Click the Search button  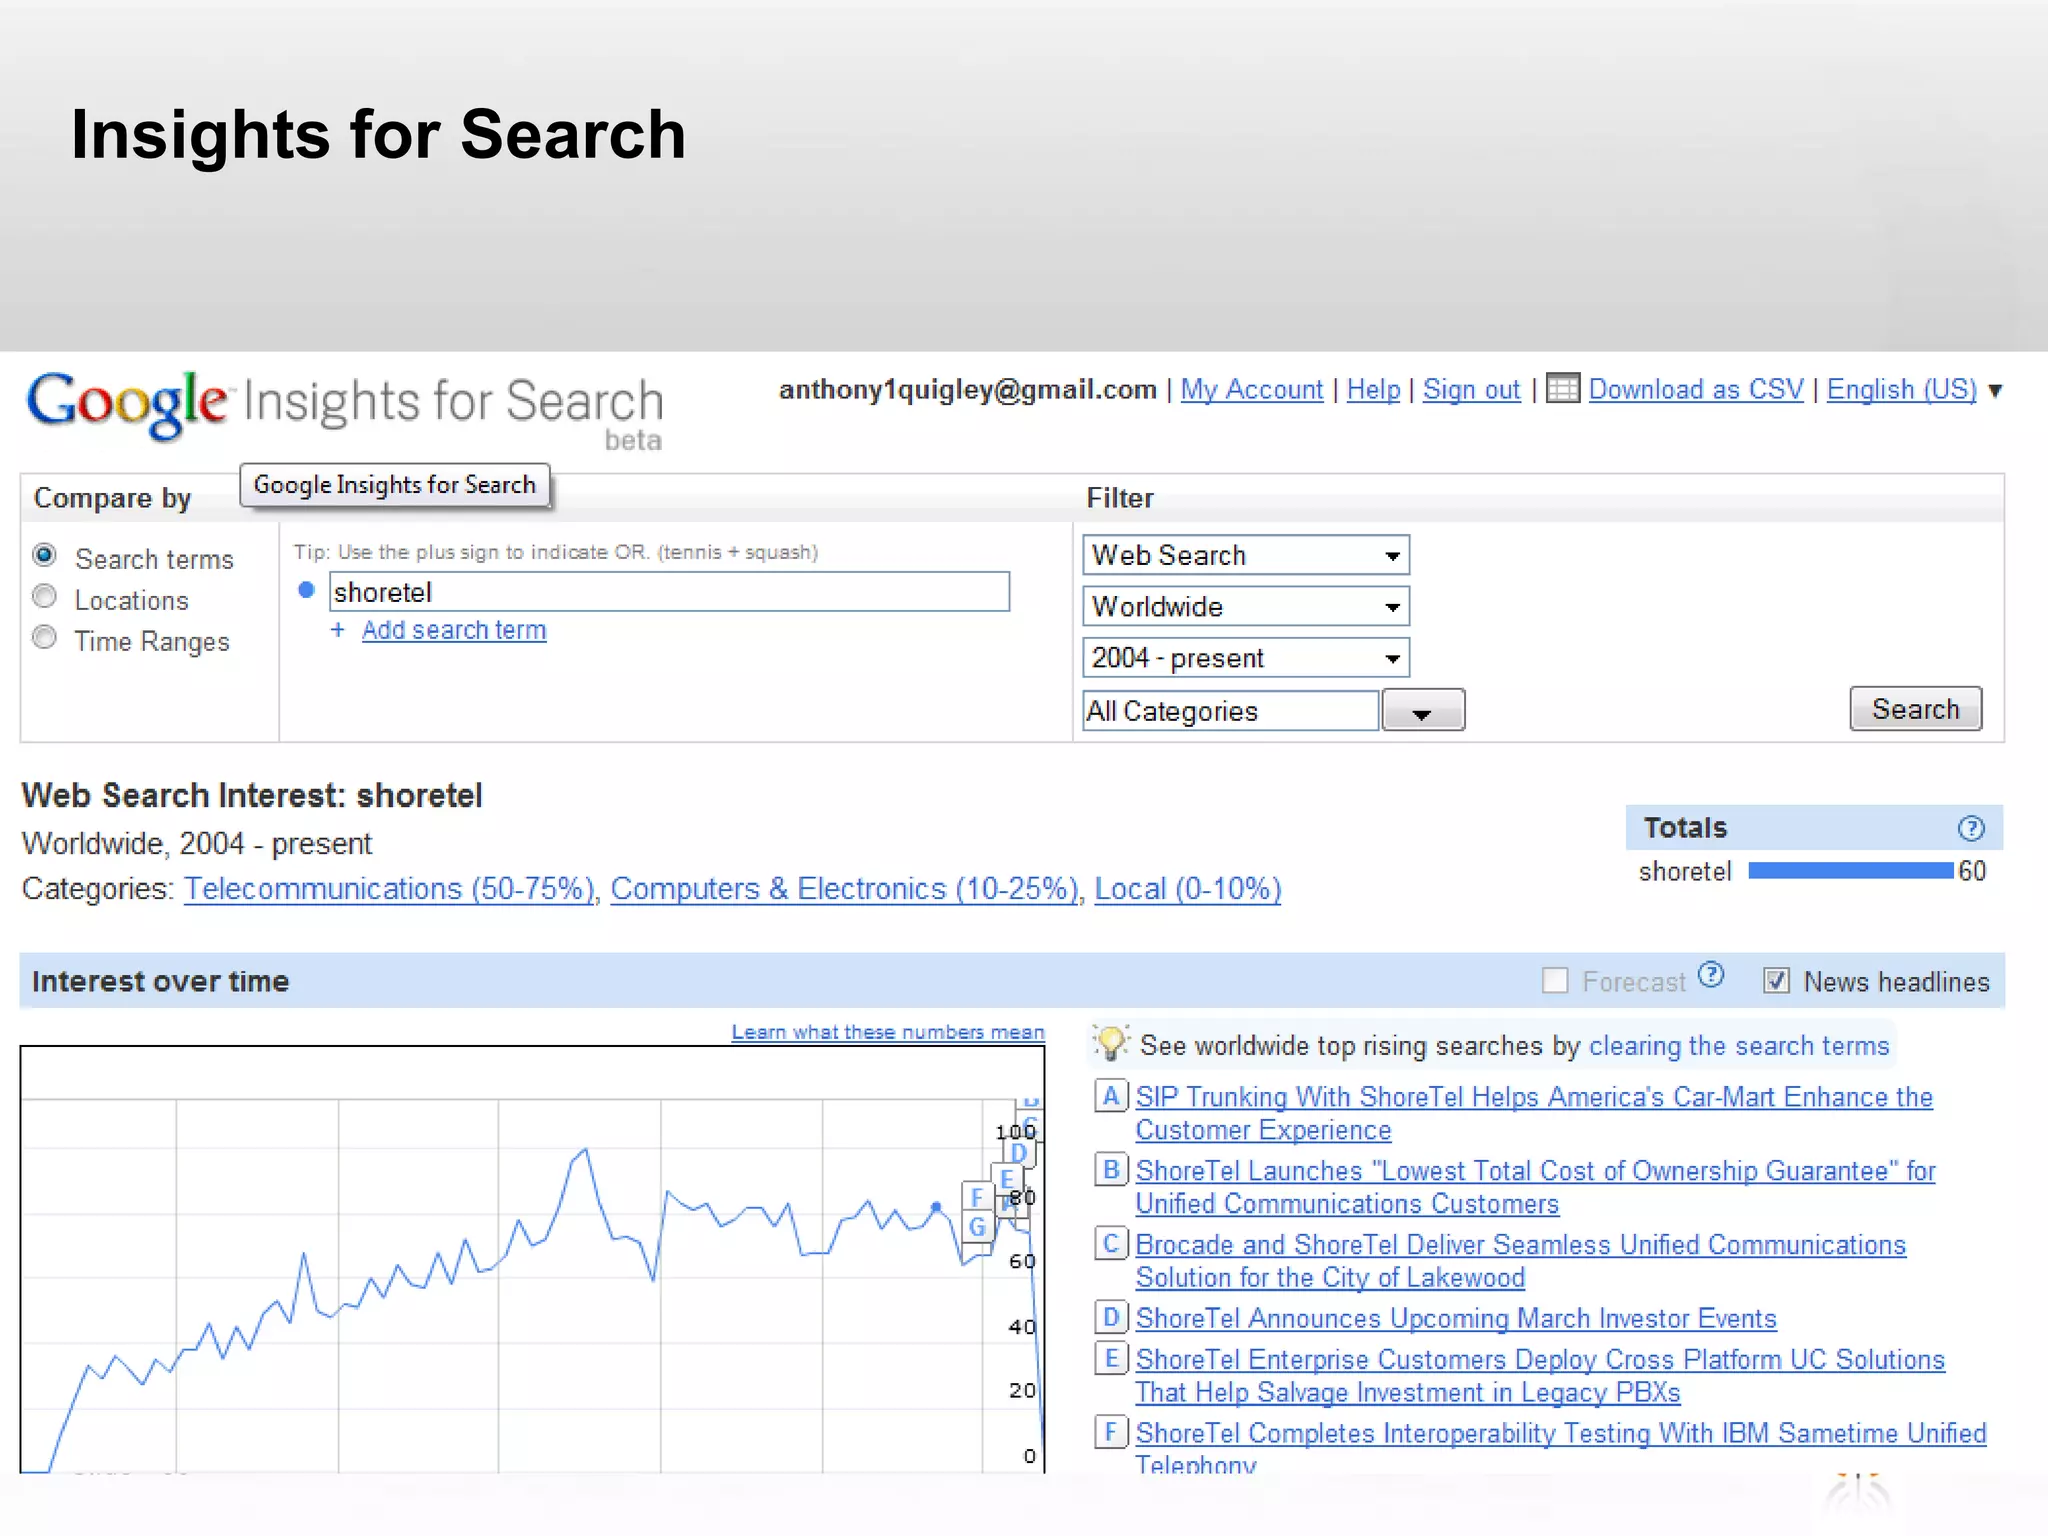(1916, 709)
